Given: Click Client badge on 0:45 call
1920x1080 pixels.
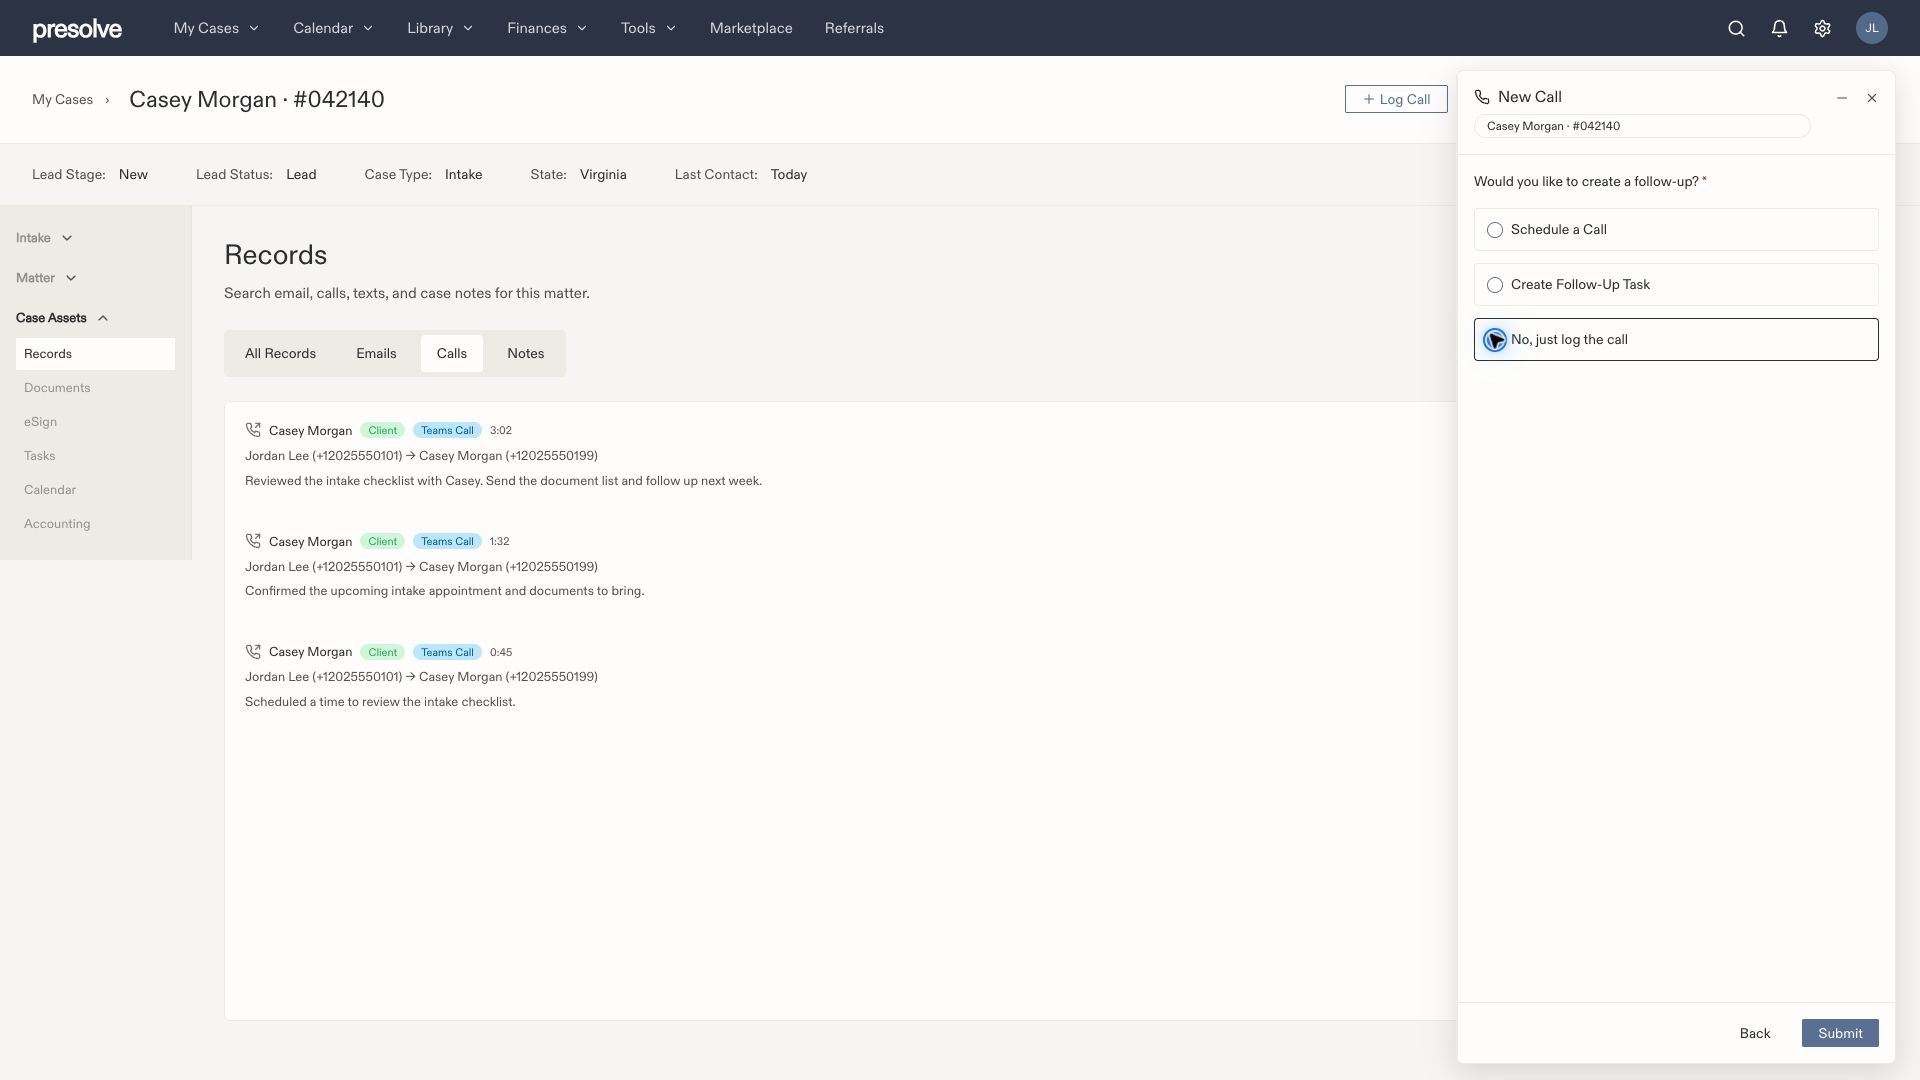Looking at the screenshot, I should point(383,652).
